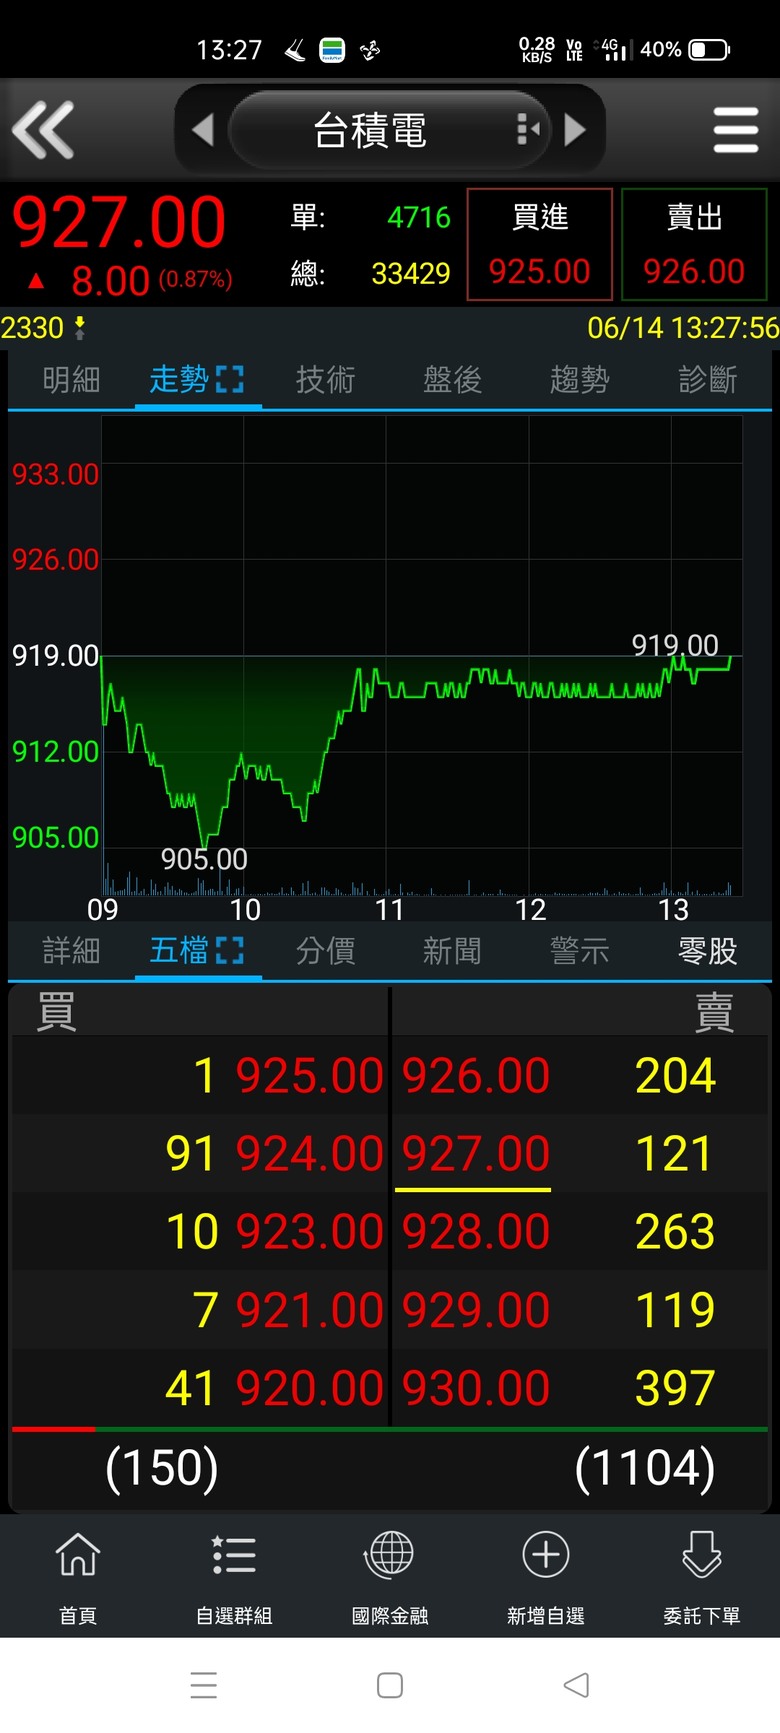Tap Android recent apps menu button
The height and width of the screenshot is (1733, 780).
pos(204,1685)
